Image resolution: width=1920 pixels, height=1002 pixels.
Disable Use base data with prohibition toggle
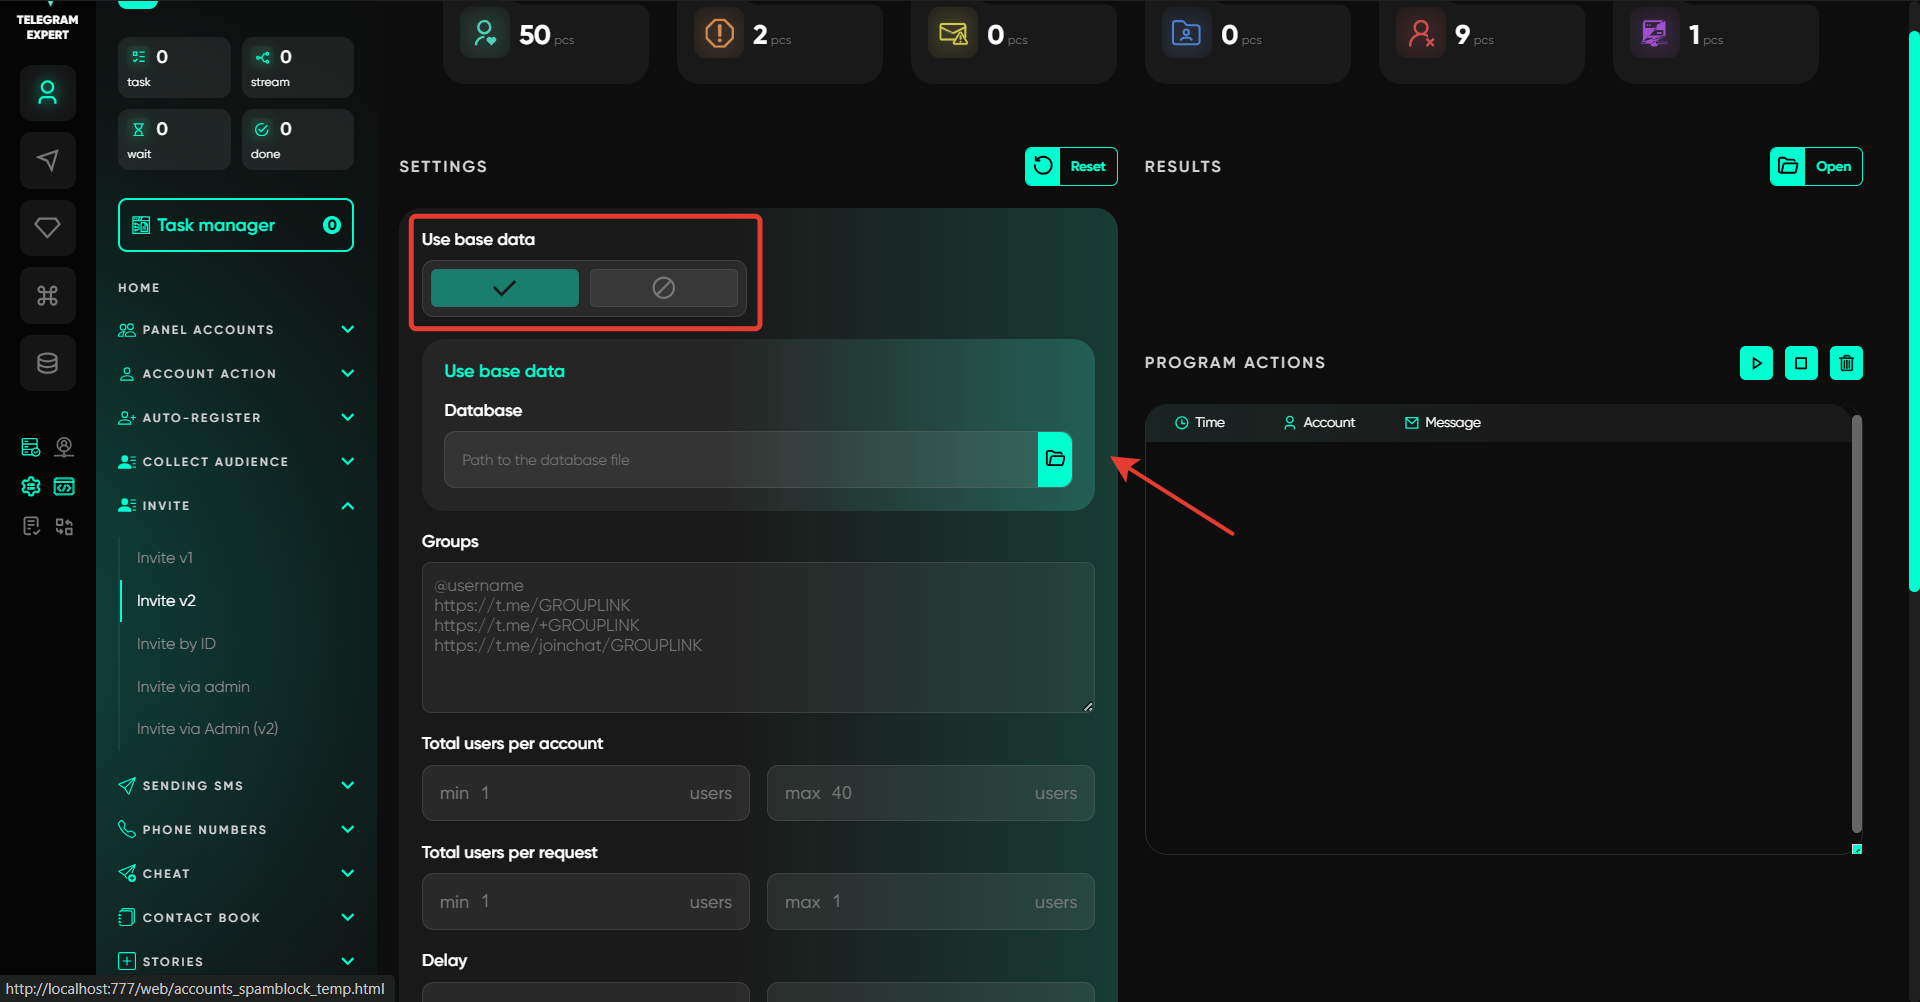coord(663,288)
